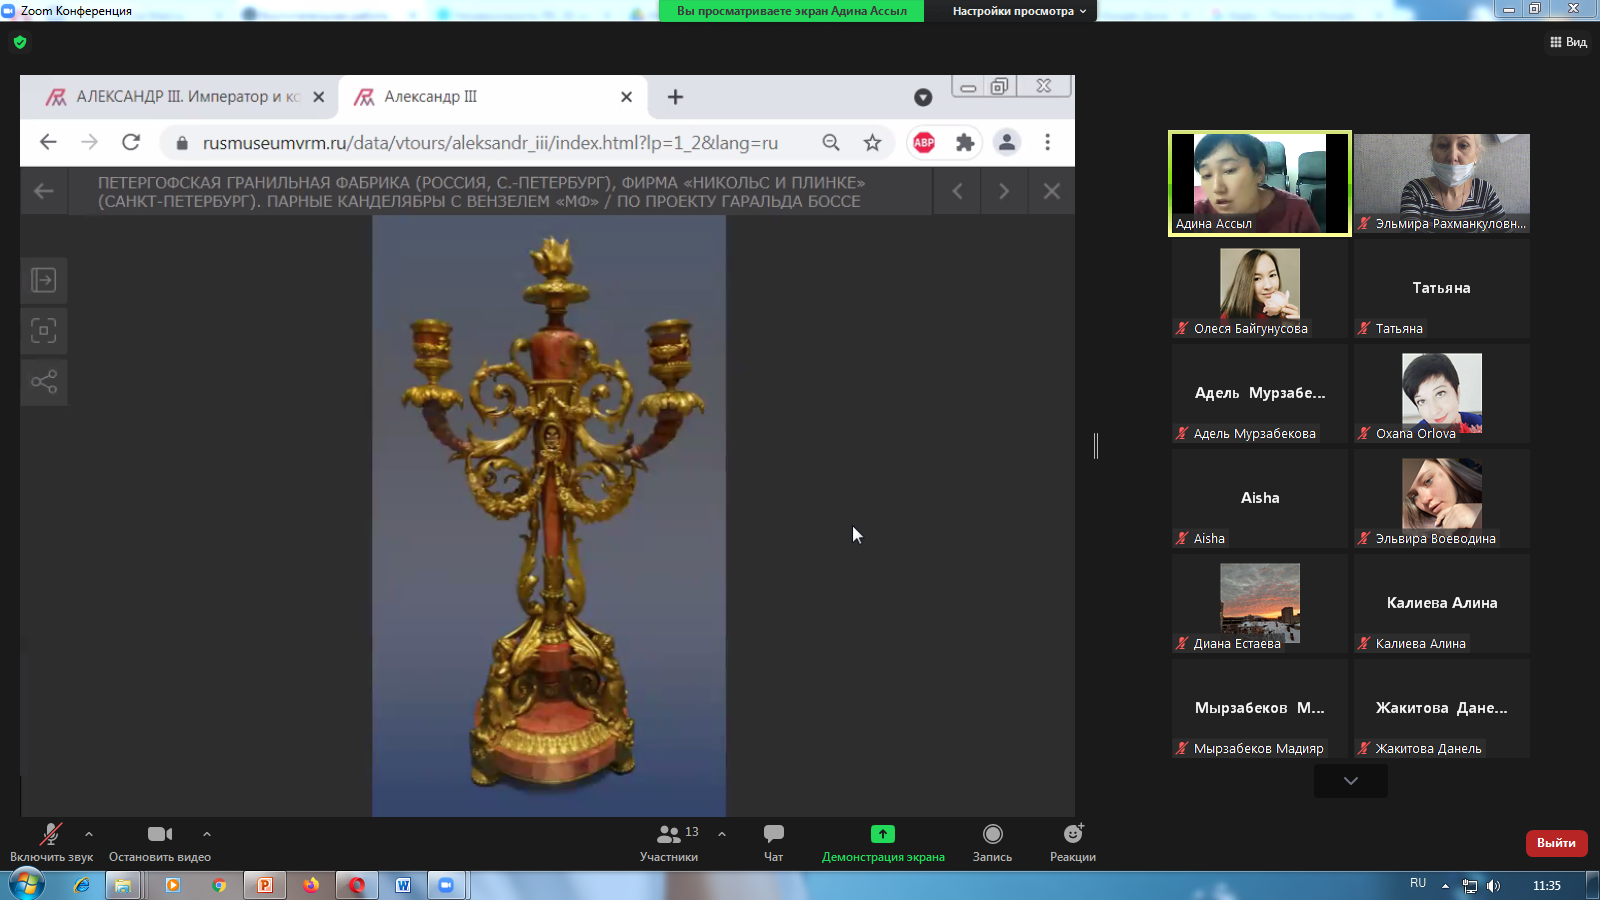This screenshot has height=900, width=1600.
Task: Click the browser back arrow
Action: click(x=48, y=142)
